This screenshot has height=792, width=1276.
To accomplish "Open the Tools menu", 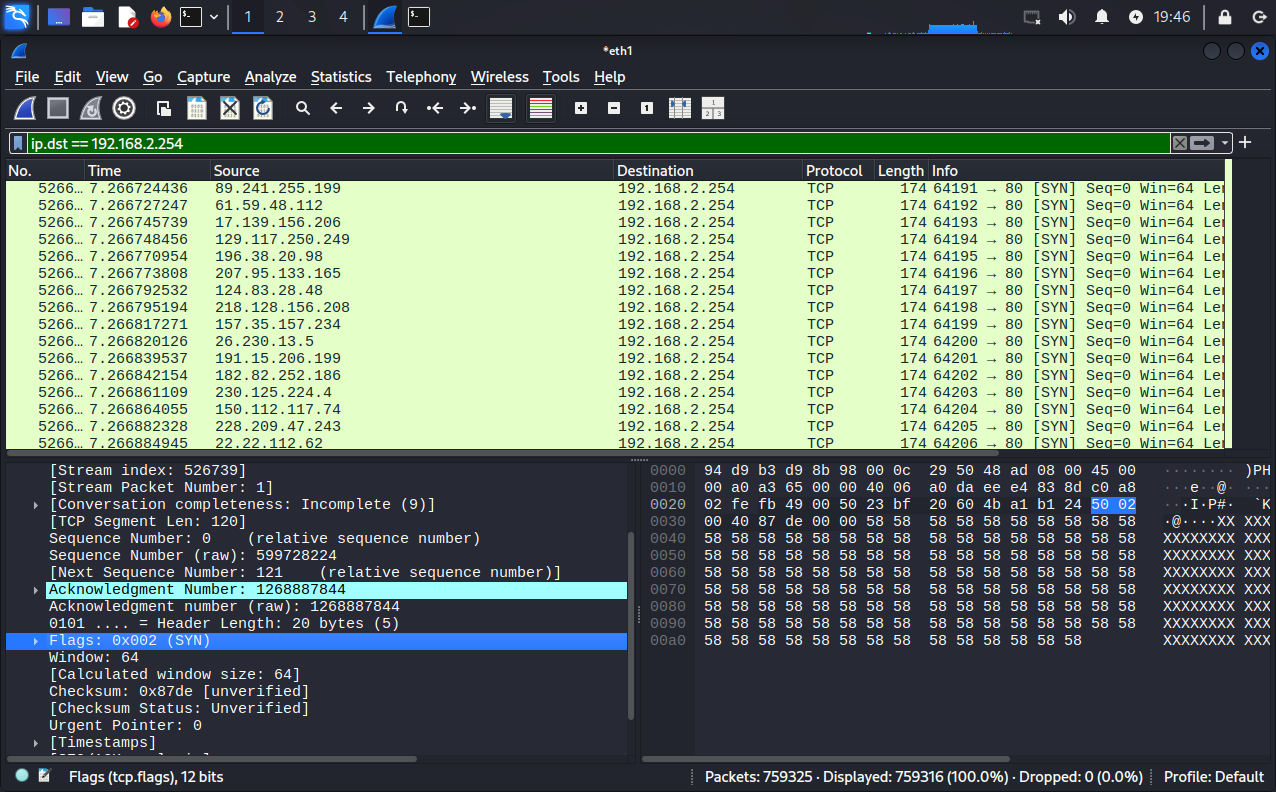I will click(x=561, y=77).
